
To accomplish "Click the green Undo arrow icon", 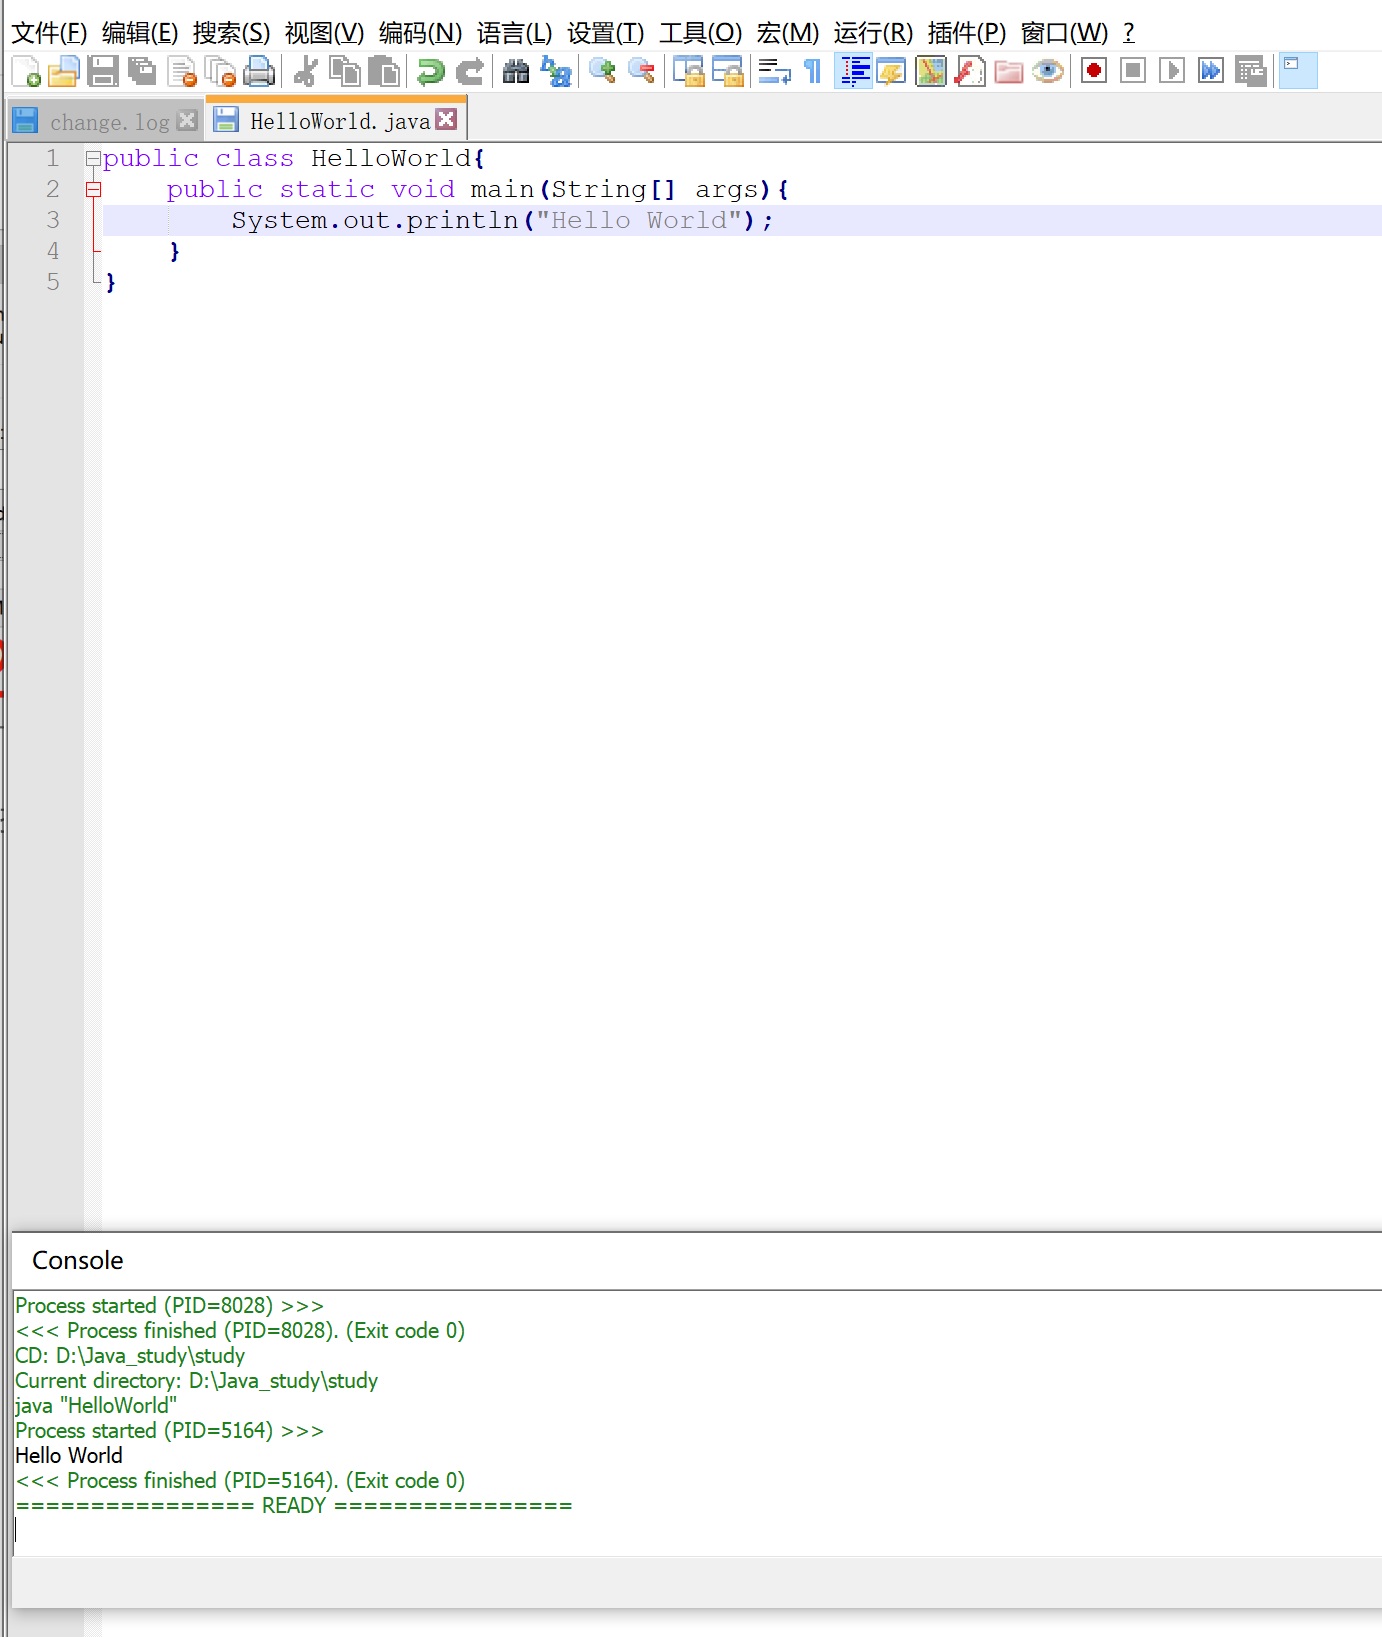I will (x=430, y=71).
